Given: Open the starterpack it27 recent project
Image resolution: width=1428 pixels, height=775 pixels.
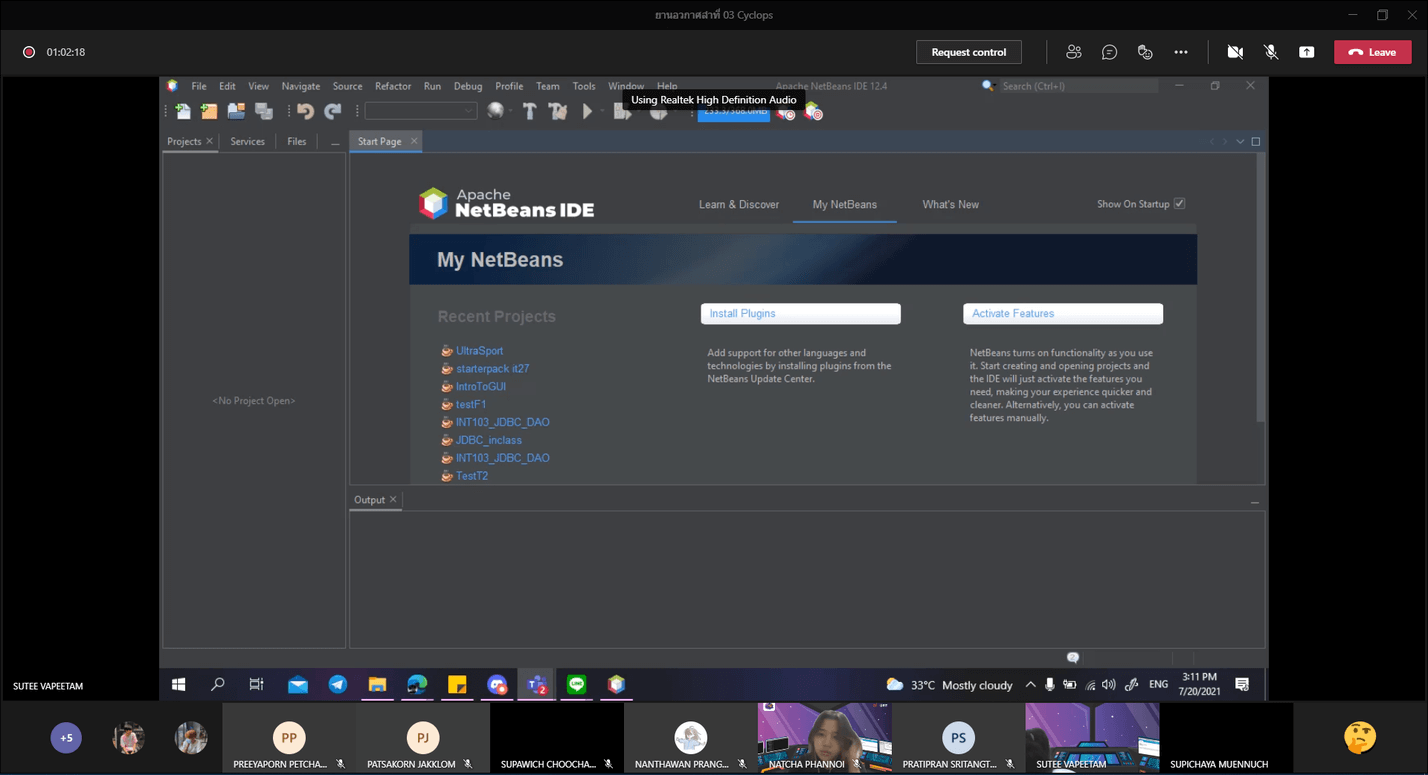Looking at the screenshot, I should click(x=492, y=369).
